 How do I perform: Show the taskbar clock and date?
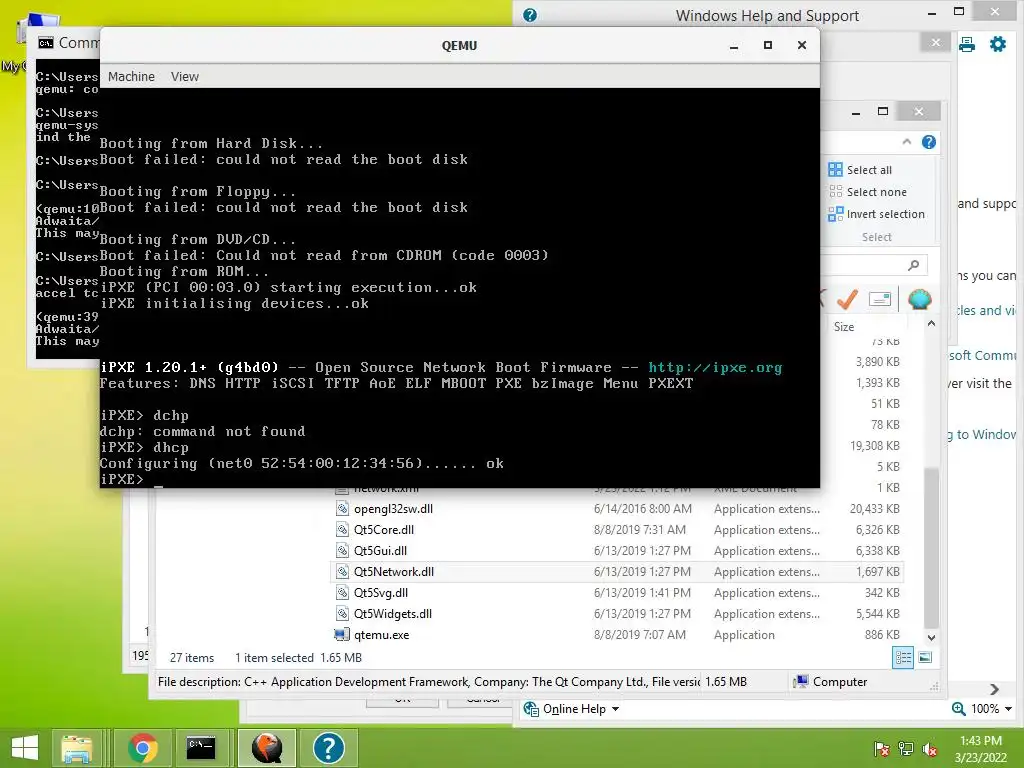980,749
